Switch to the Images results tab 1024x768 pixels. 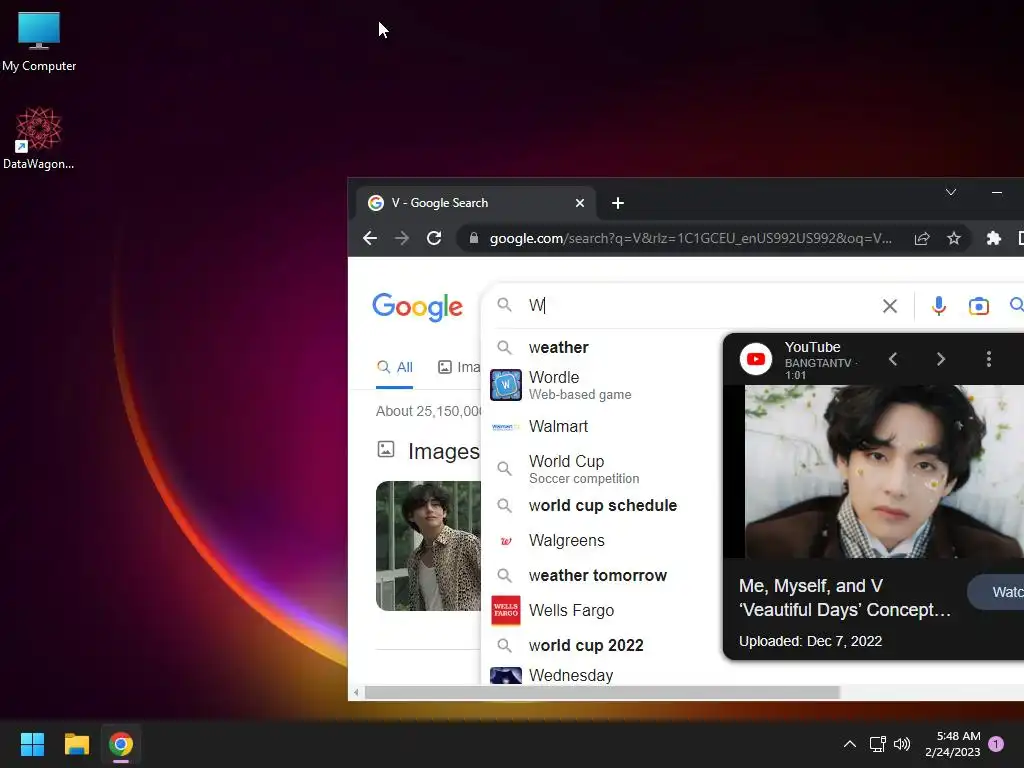click(459, 367)
